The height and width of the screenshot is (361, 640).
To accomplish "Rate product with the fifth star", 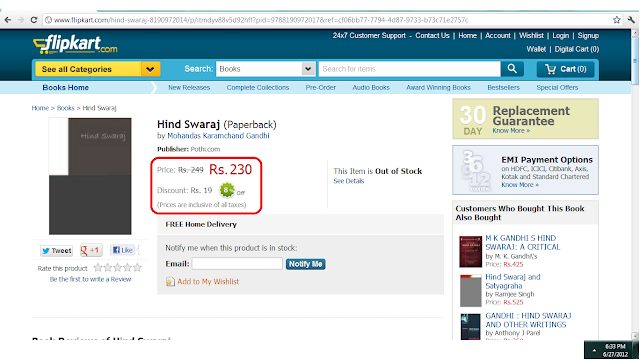I will point(138,268).
